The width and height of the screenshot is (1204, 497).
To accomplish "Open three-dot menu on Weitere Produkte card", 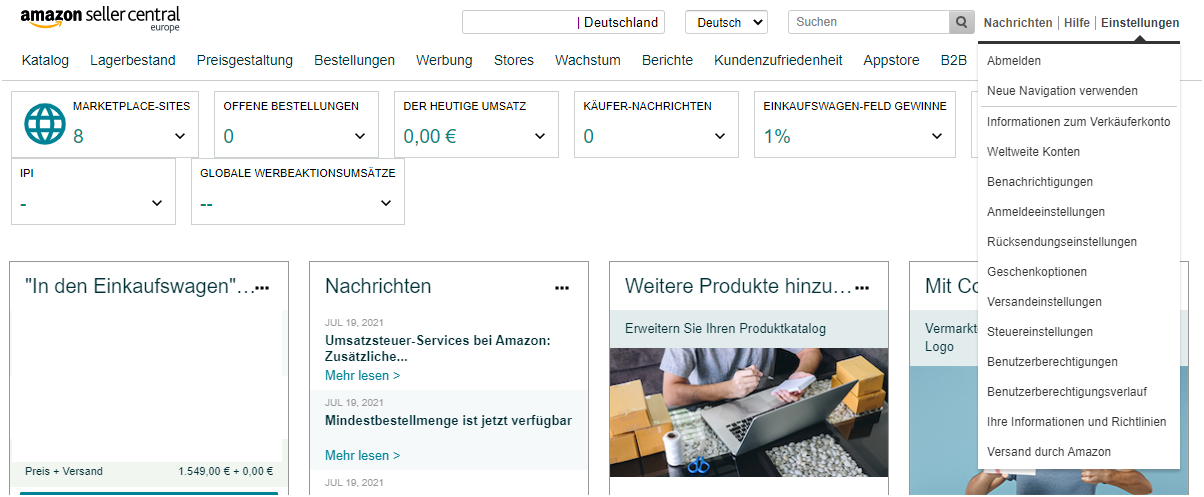I will pyautogui.click(x=862, y=288).
